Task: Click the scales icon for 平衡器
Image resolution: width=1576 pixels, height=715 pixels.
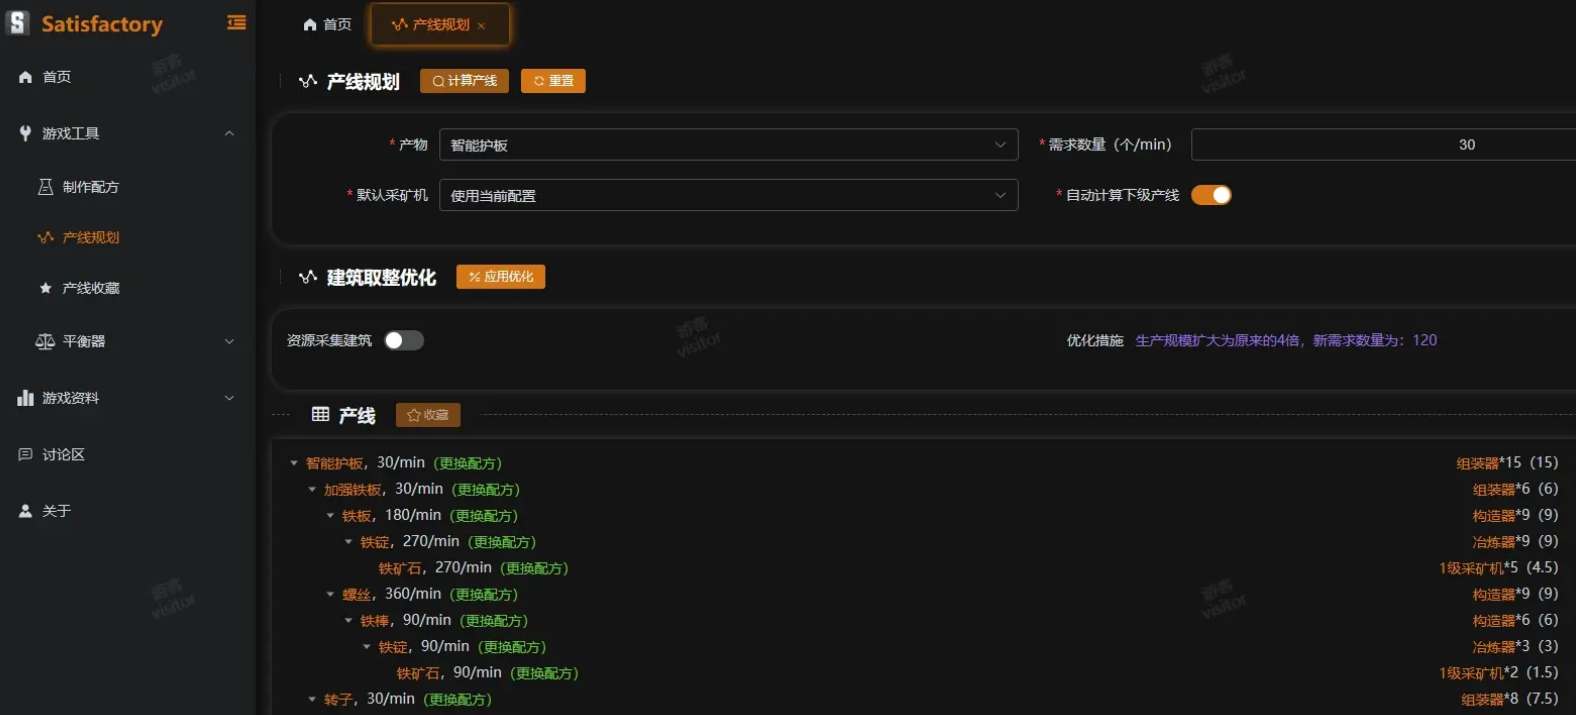Action: [45, 342]
